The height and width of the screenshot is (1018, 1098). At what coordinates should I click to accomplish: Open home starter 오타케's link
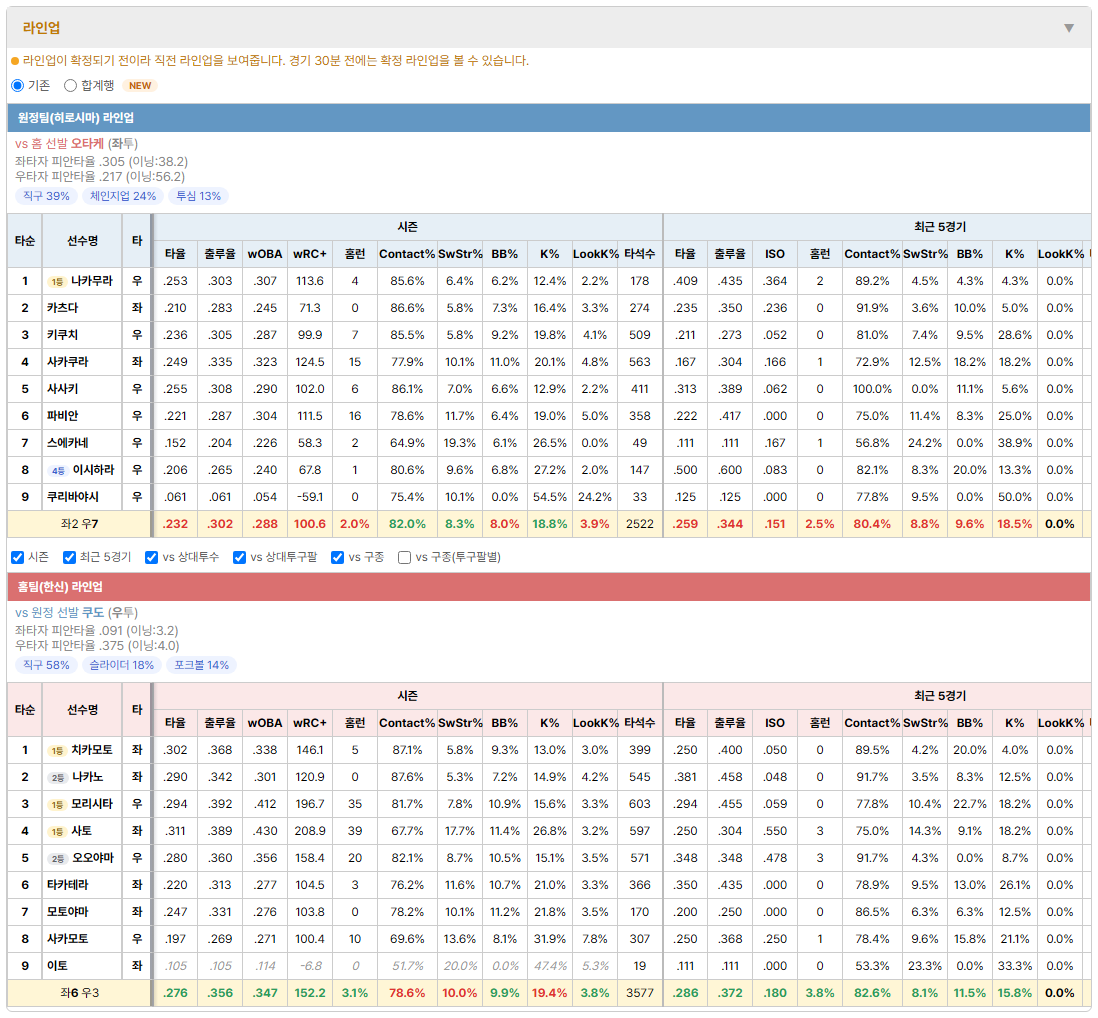pyautogui.click(x=88, y=144)
